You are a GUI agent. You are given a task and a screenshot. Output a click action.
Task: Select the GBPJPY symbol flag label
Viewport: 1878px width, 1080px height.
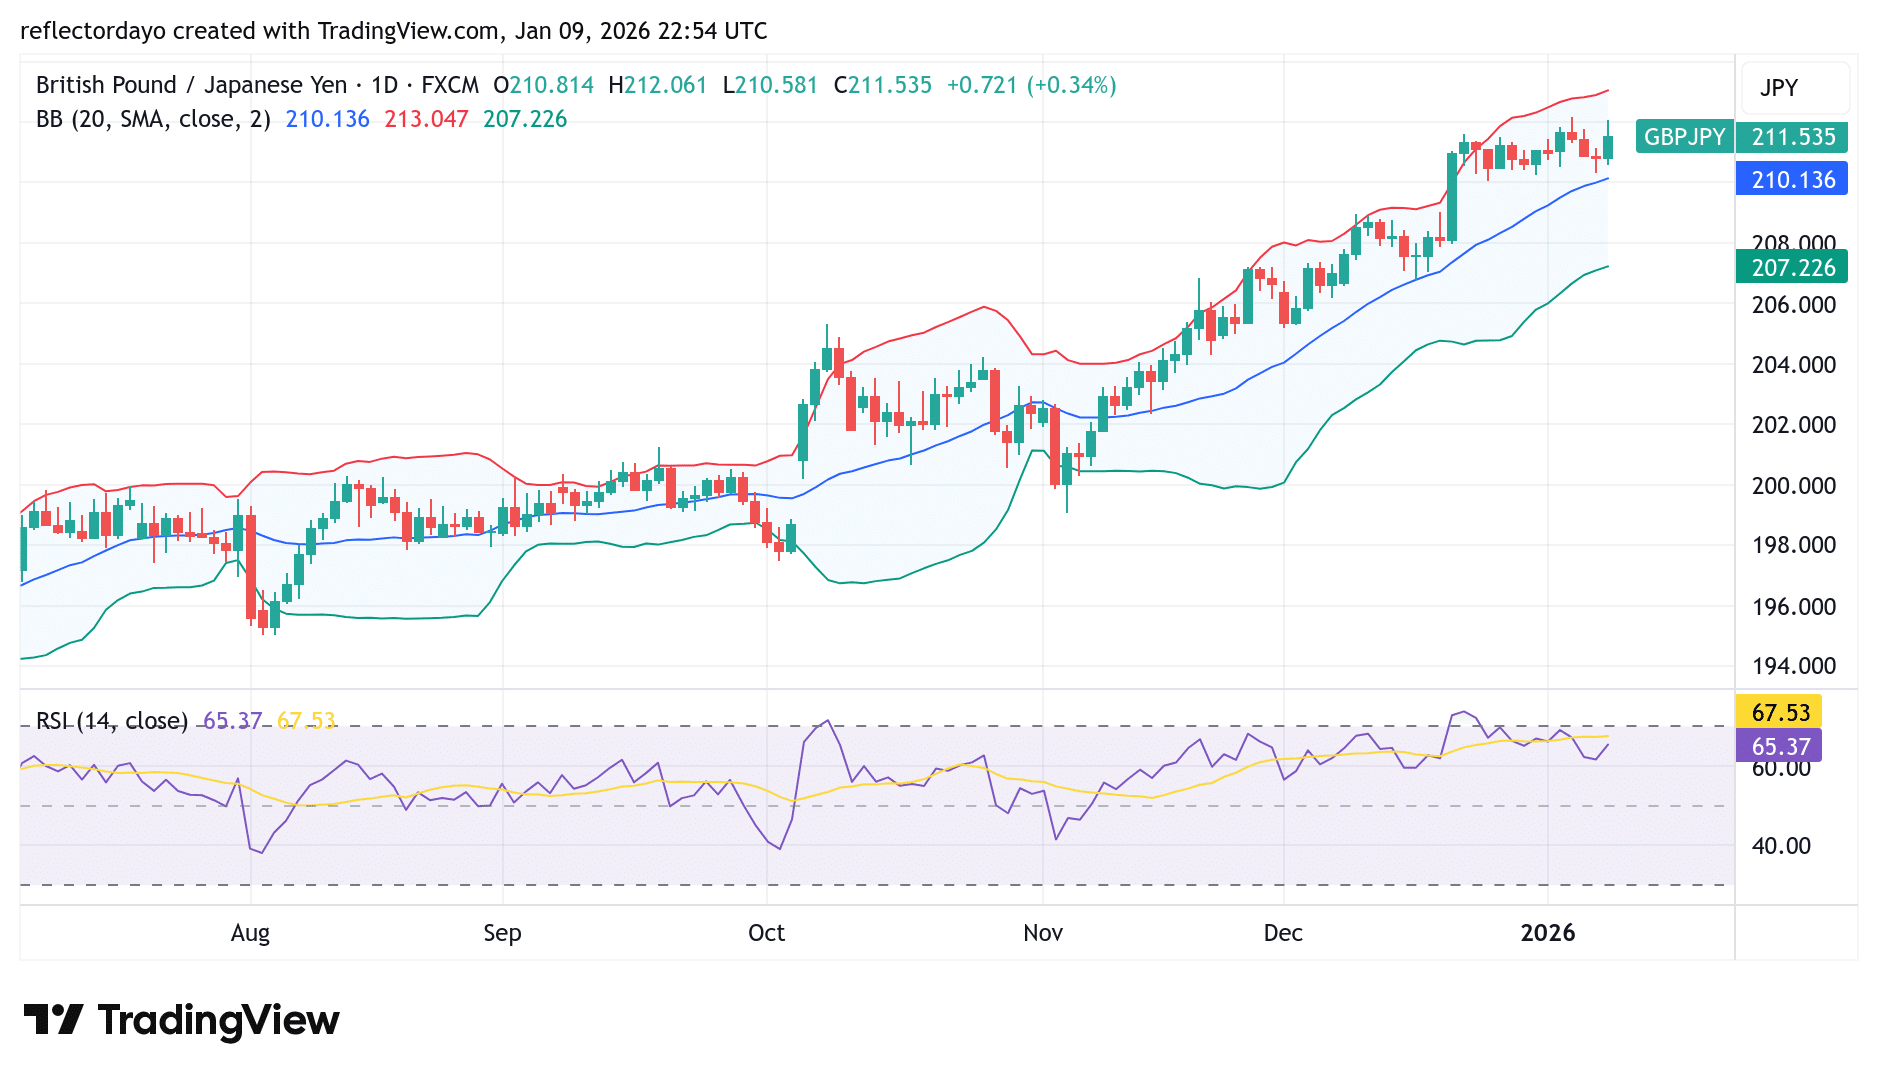coord(1683,137)
